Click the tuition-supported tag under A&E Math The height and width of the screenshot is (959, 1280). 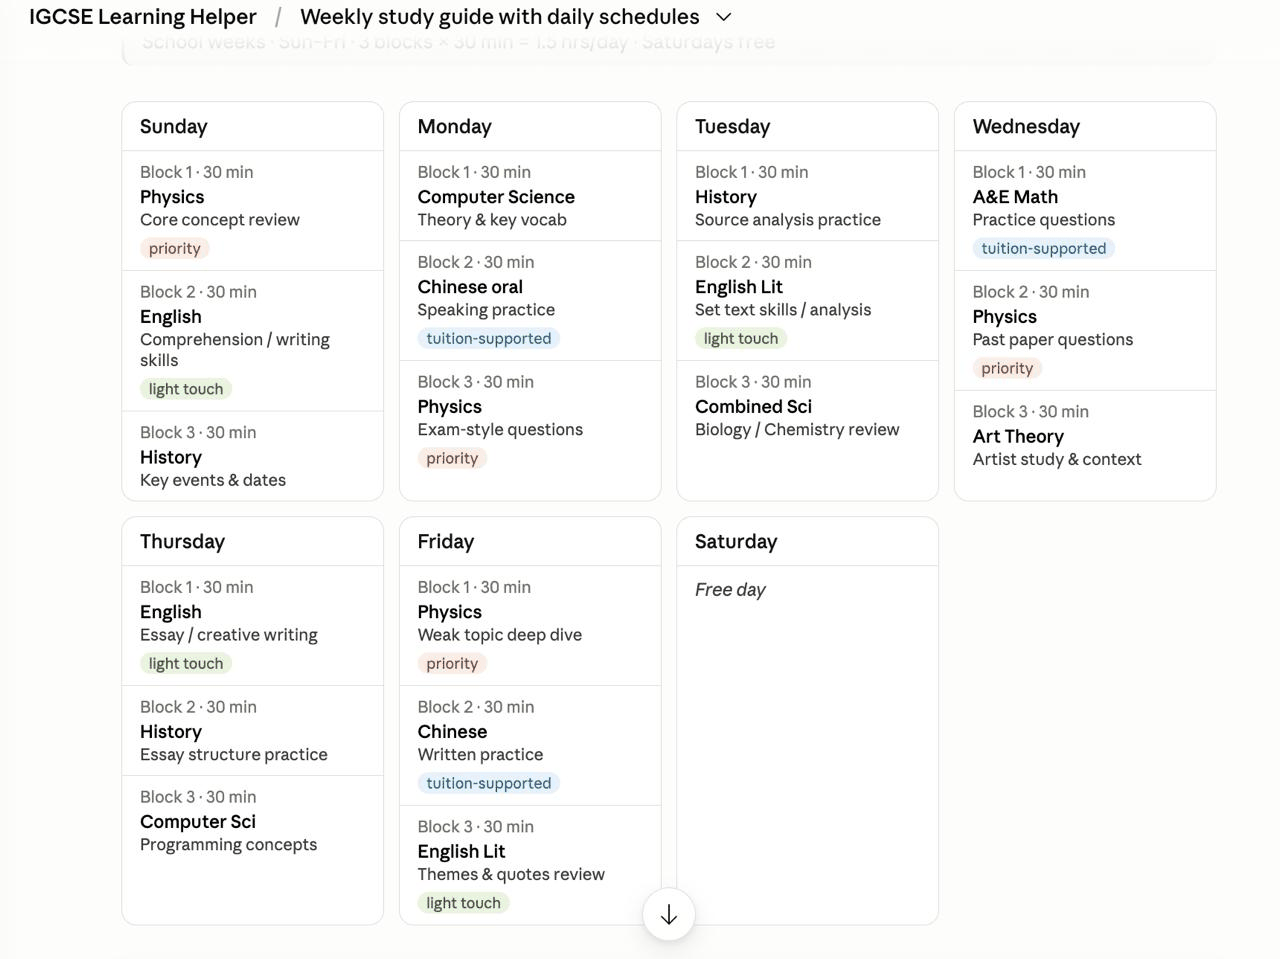click(x=1043, y=248)
